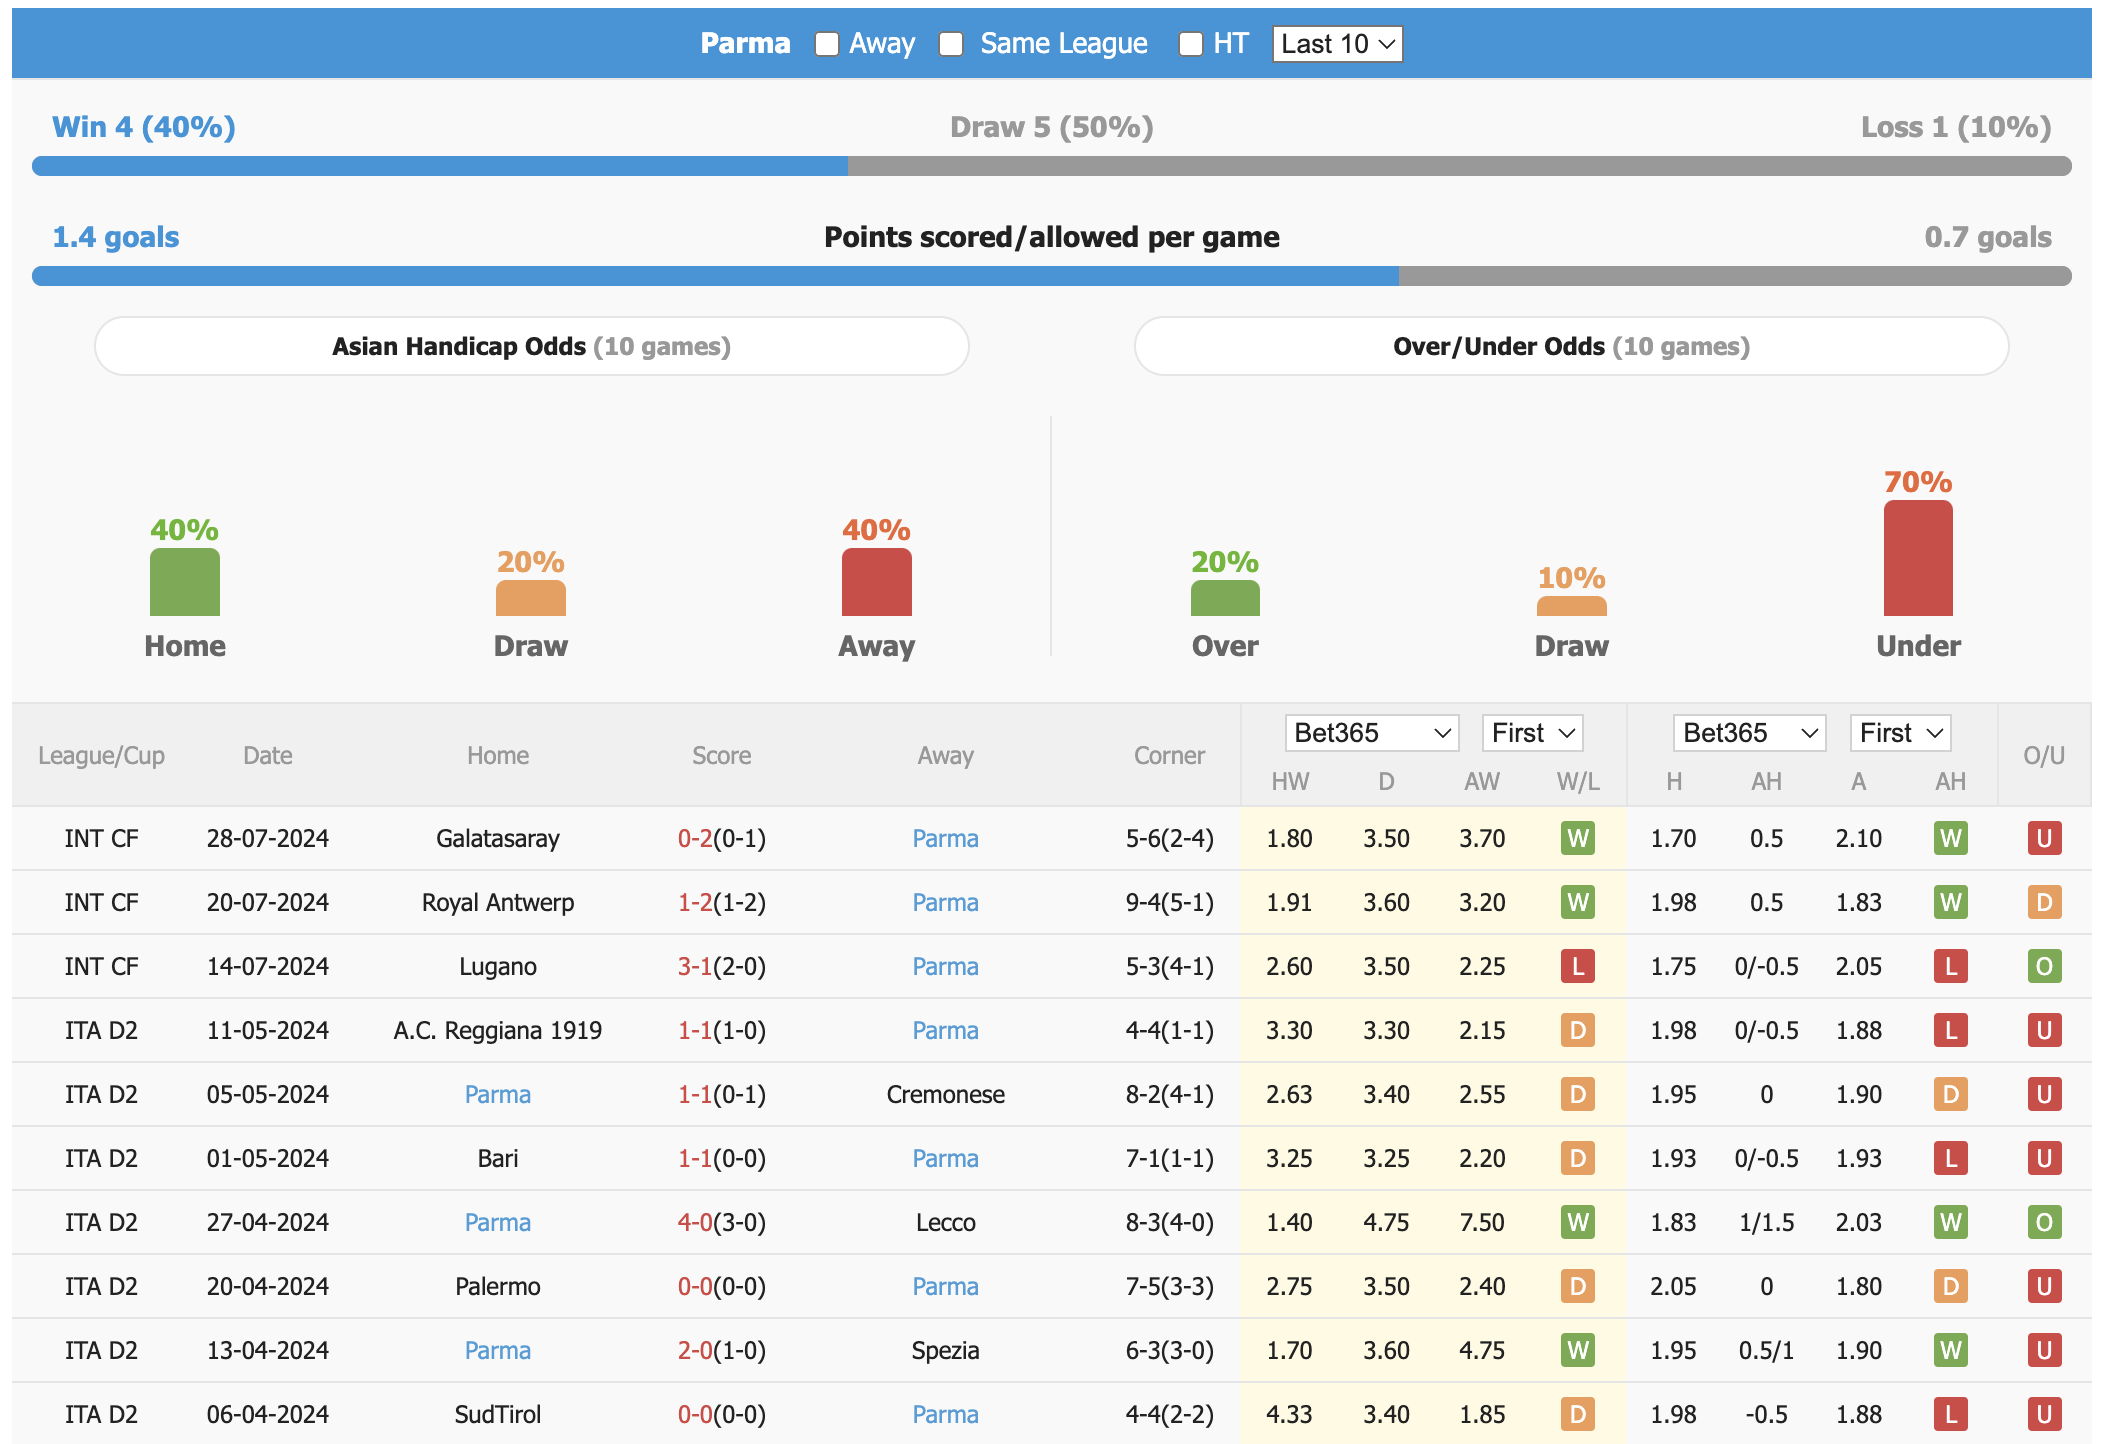Screen dimensions: 2108x1444
Task: Click AH draw badge in Palermo row
Action: (1950, 1286)
